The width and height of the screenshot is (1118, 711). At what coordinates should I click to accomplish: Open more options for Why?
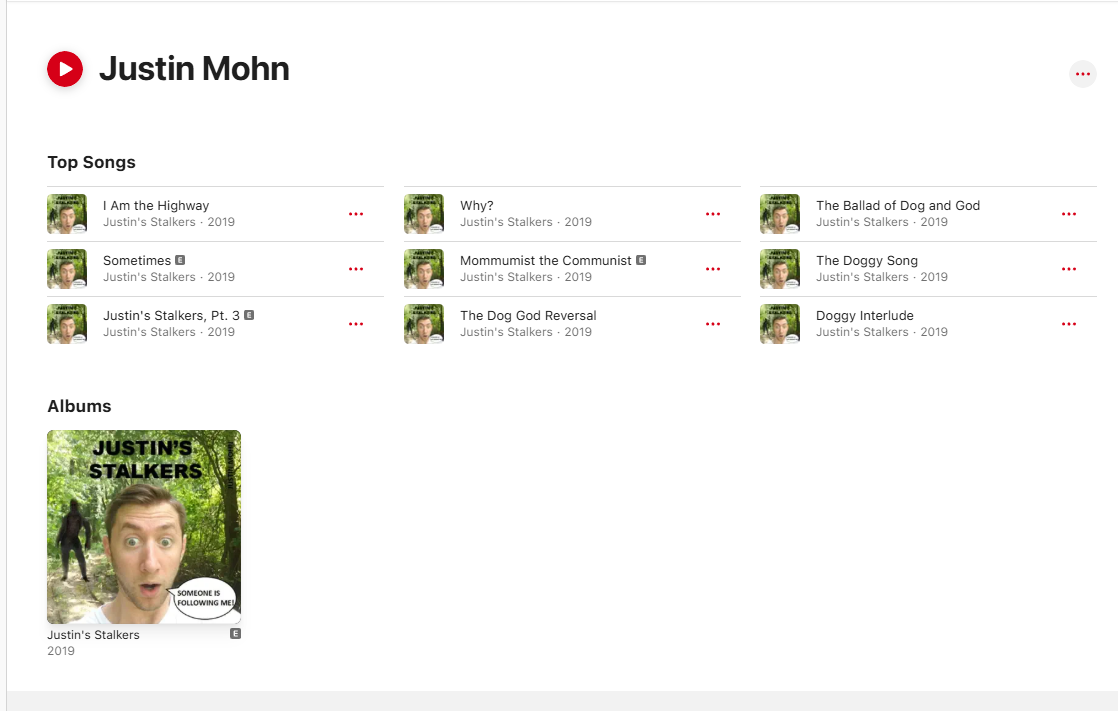click(713, 214)
